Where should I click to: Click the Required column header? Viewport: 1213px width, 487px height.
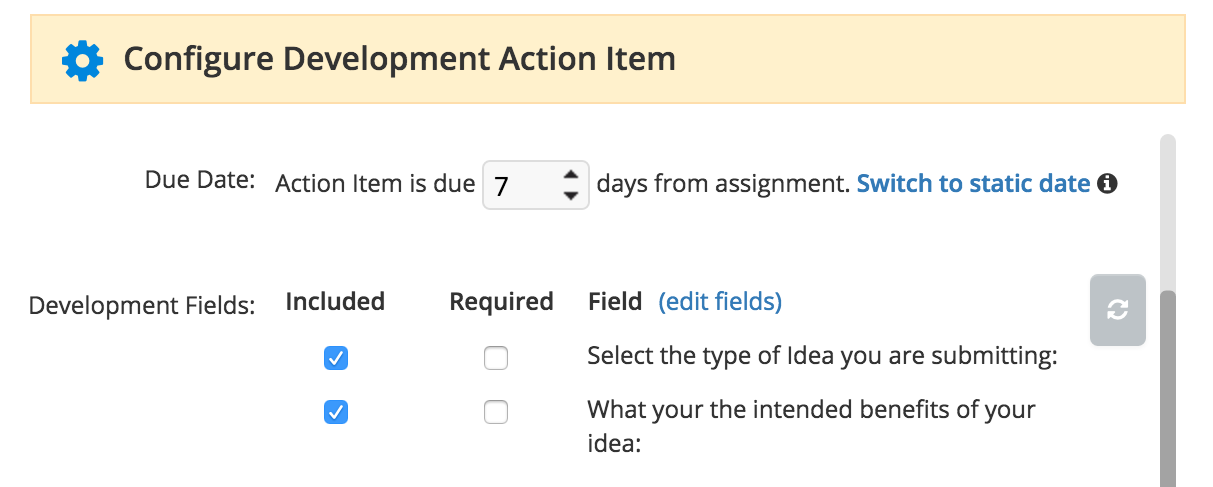click(501, 302)
